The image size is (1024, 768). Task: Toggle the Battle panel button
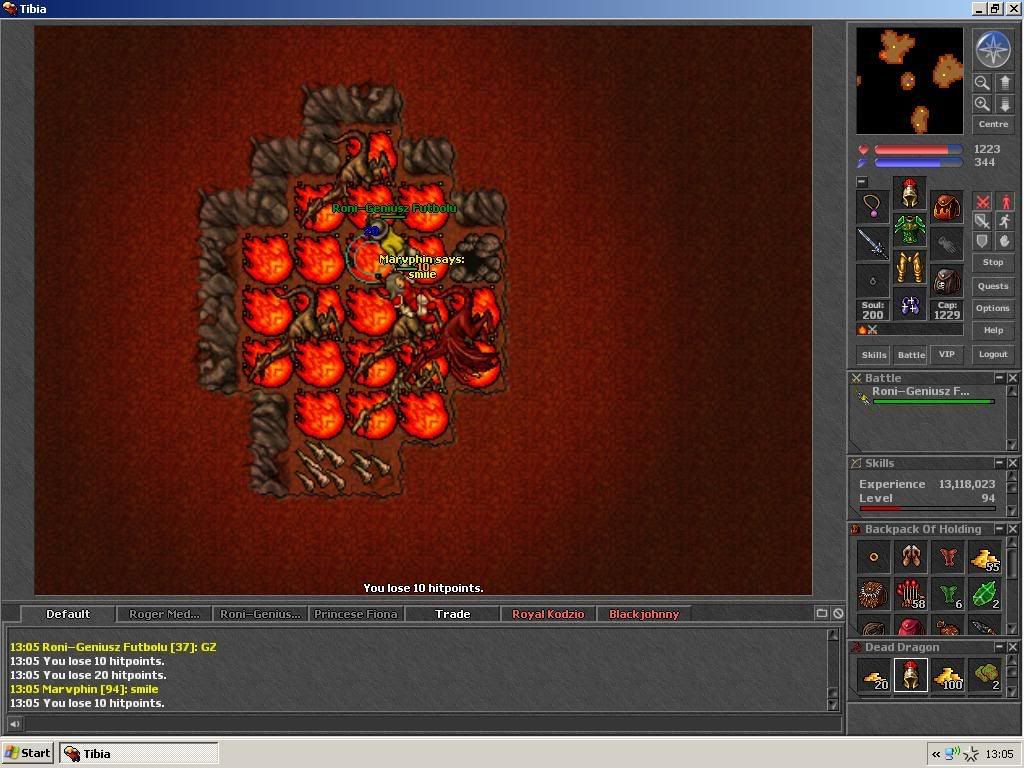pos(911,355)
